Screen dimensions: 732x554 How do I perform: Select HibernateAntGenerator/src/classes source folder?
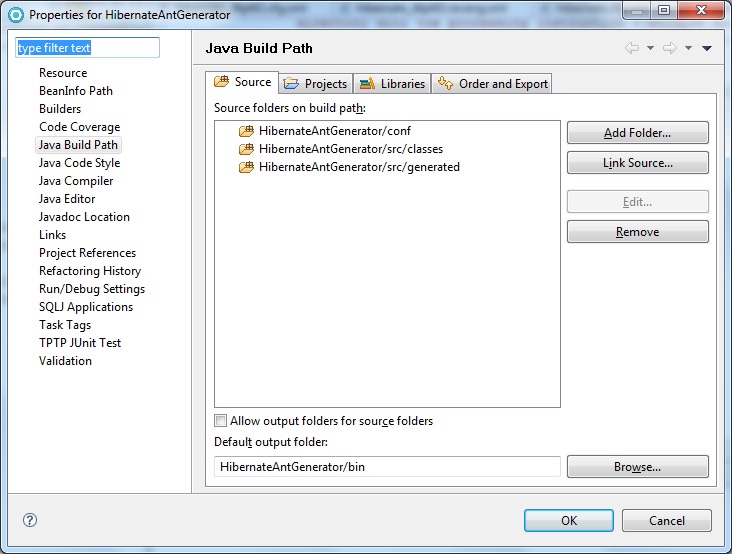click(x=351, y=149)
